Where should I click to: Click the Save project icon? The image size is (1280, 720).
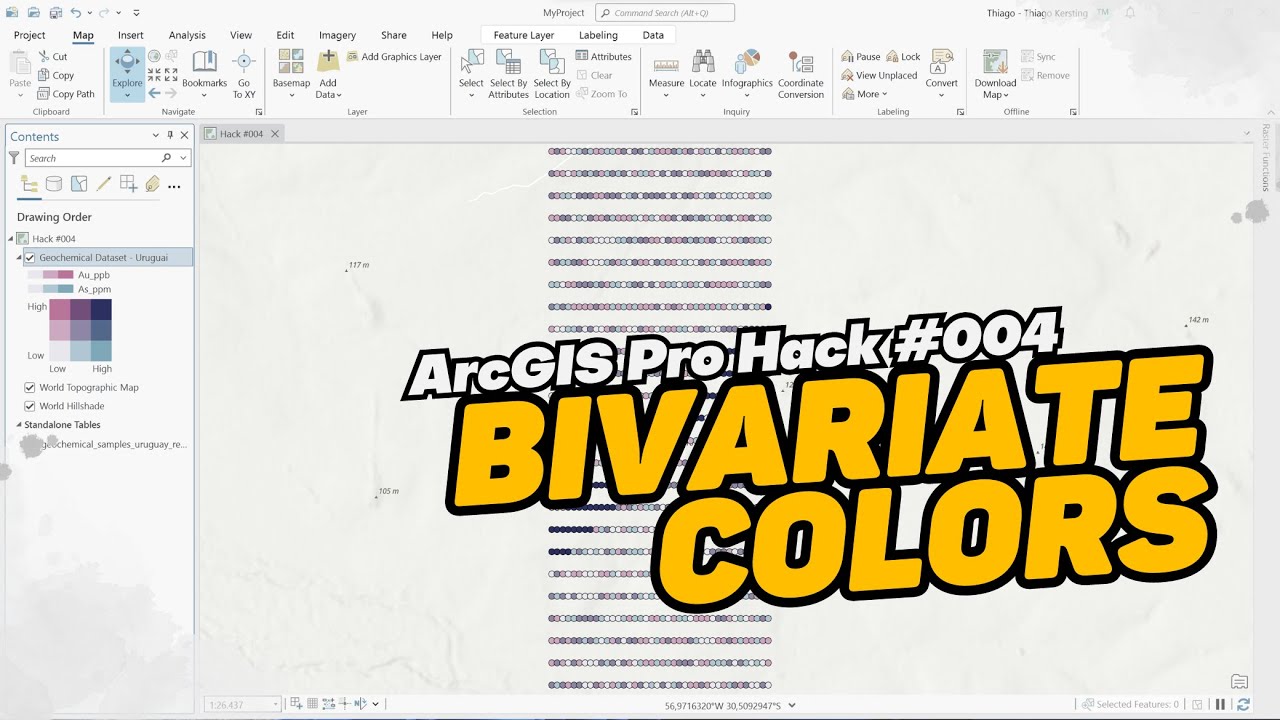55,12
